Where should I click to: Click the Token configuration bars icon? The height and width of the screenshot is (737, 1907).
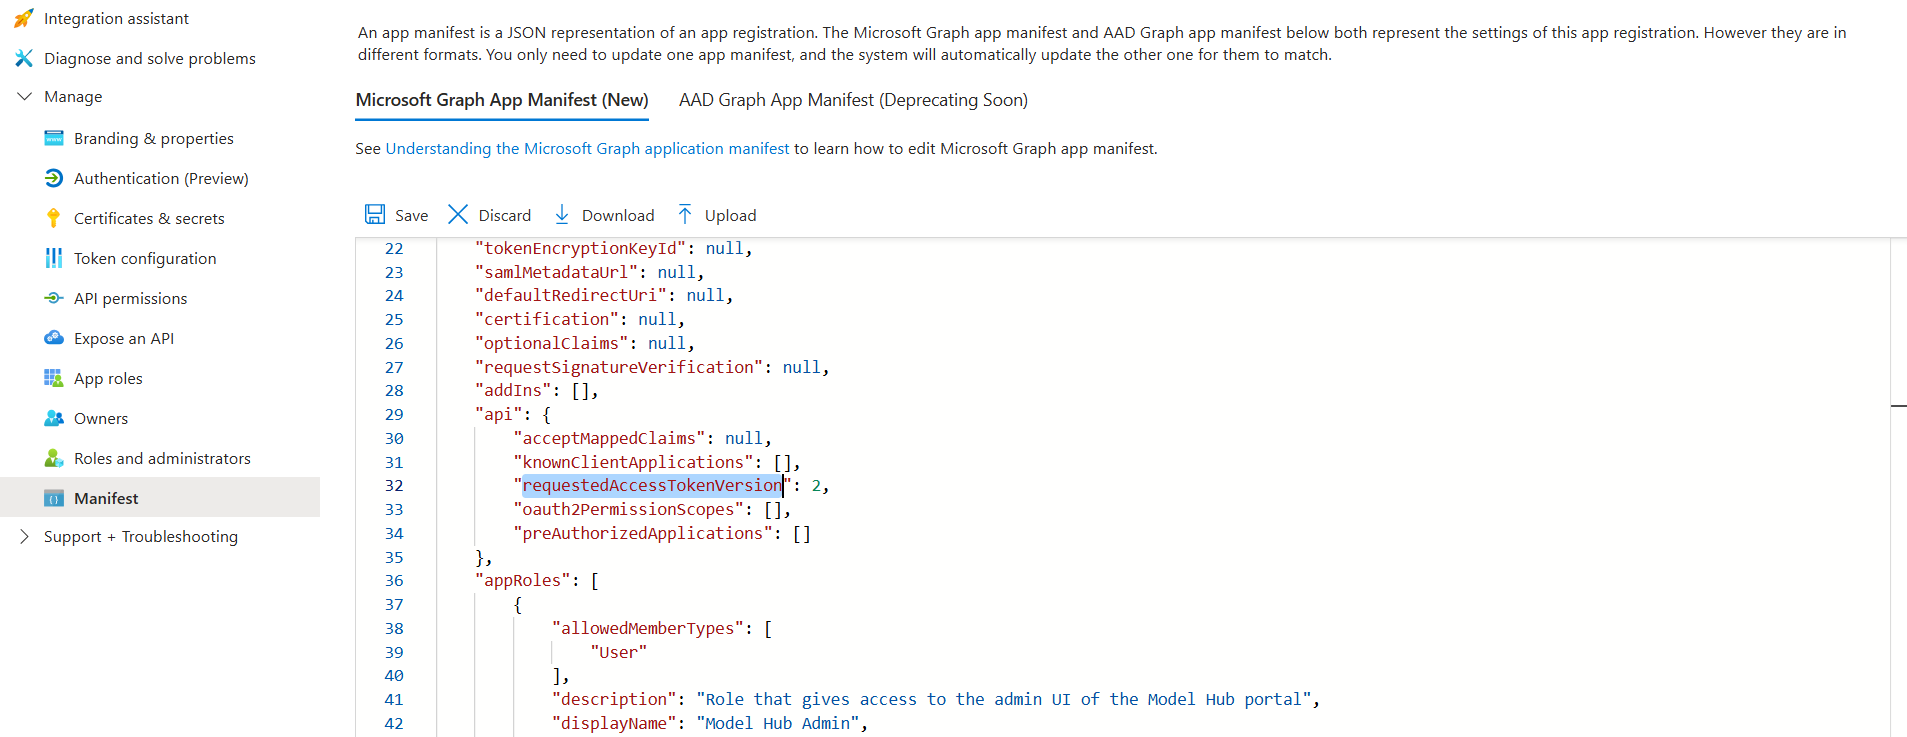pyautogui.click(x=54, y=259)
